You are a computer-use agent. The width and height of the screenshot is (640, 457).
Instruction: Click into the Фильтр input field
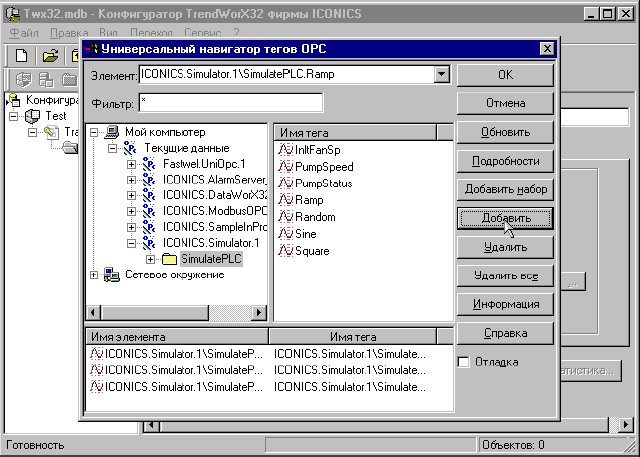click(x=231, y=102)
